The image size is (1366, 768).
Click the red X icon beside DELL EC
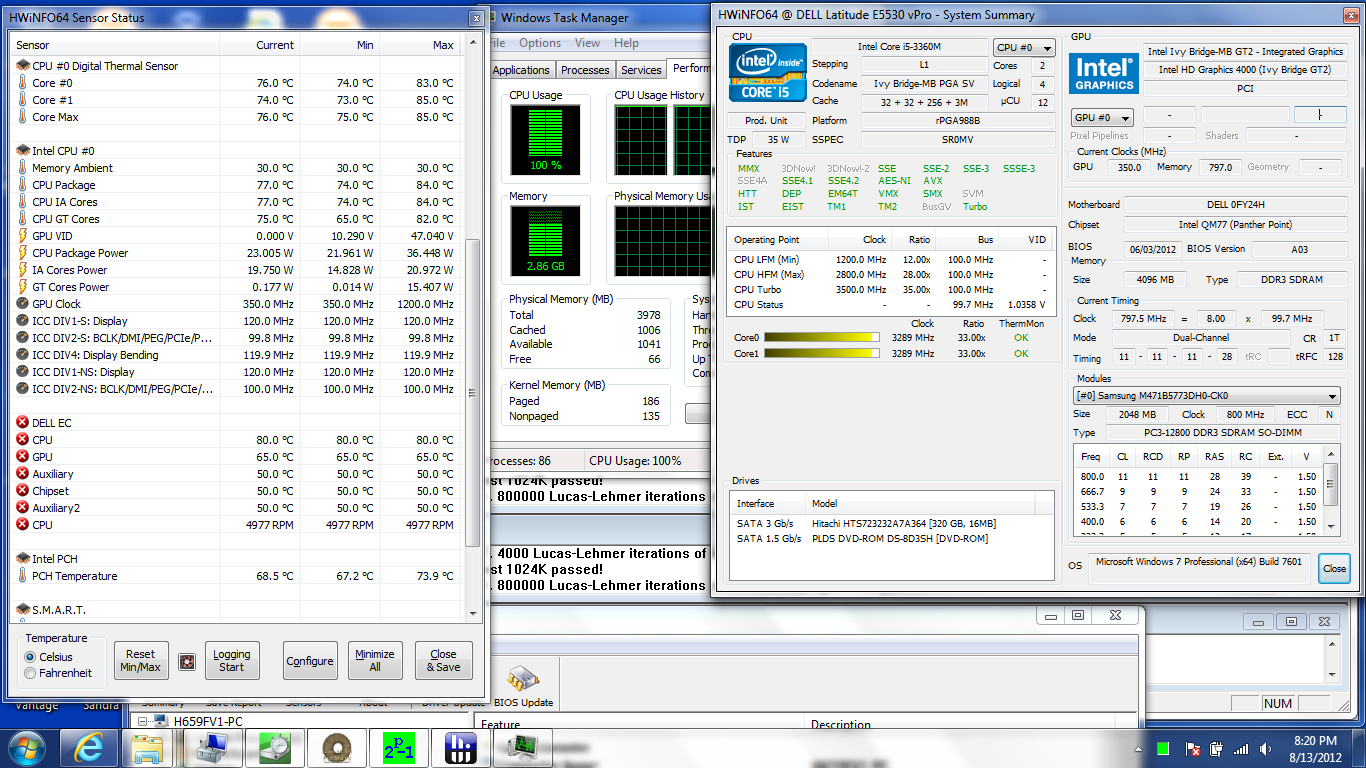23,423
